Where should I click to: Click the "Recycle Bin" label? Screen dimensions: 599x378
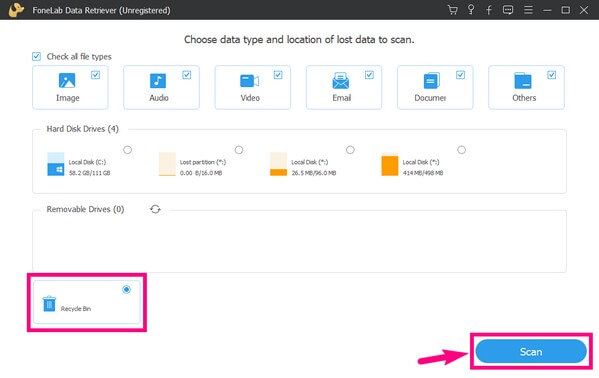pyautogui.click(x=76, y=308)
